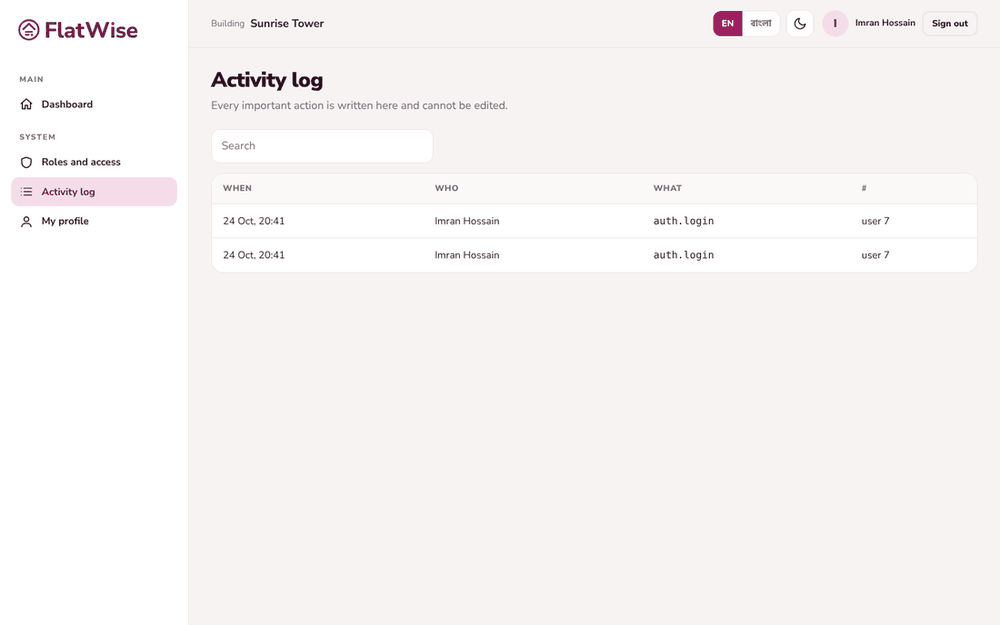Click the Dashboard house icon
Image resolution: width=1000 pixels, height=625 pixels.
click(x=26, y=104)
